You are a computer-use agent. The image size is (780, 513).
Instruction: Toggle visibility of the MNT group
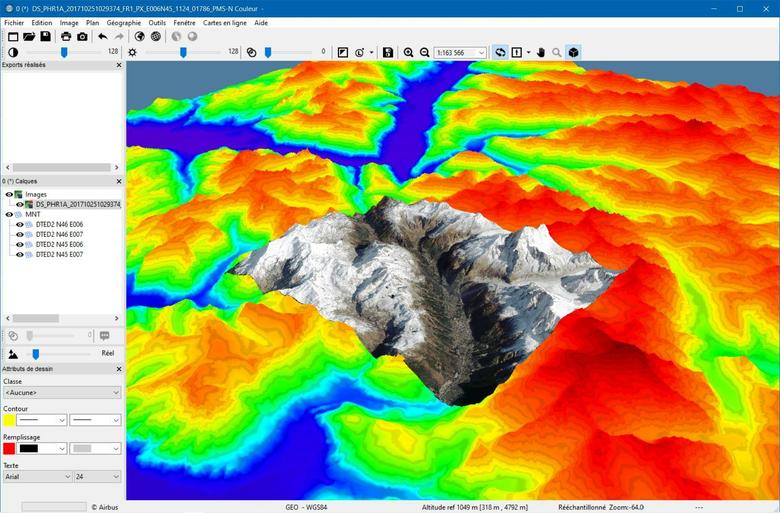9,214
